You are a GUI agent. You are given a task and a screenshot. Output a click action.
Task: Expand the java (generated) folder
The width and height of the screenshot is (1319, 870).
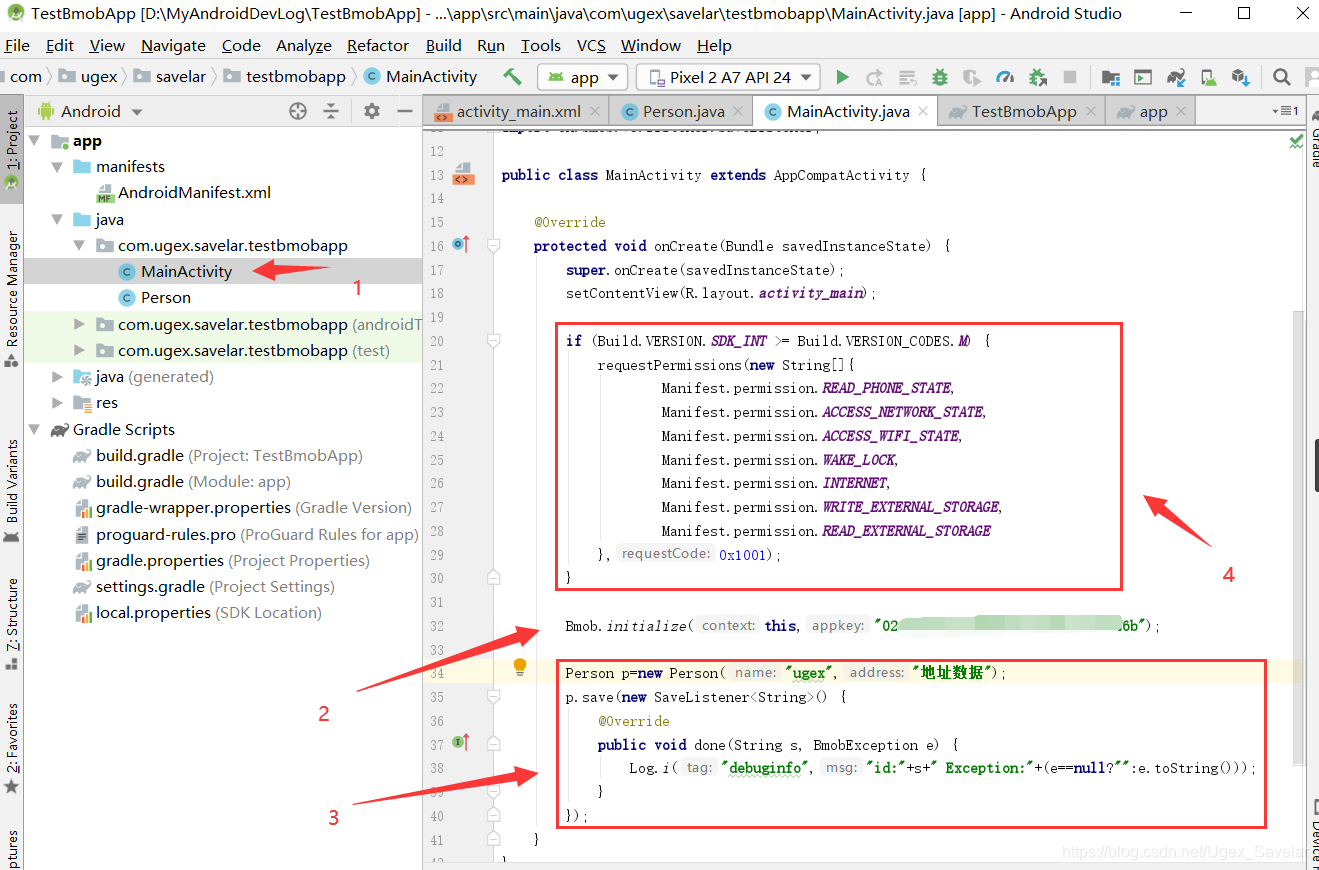58,377
